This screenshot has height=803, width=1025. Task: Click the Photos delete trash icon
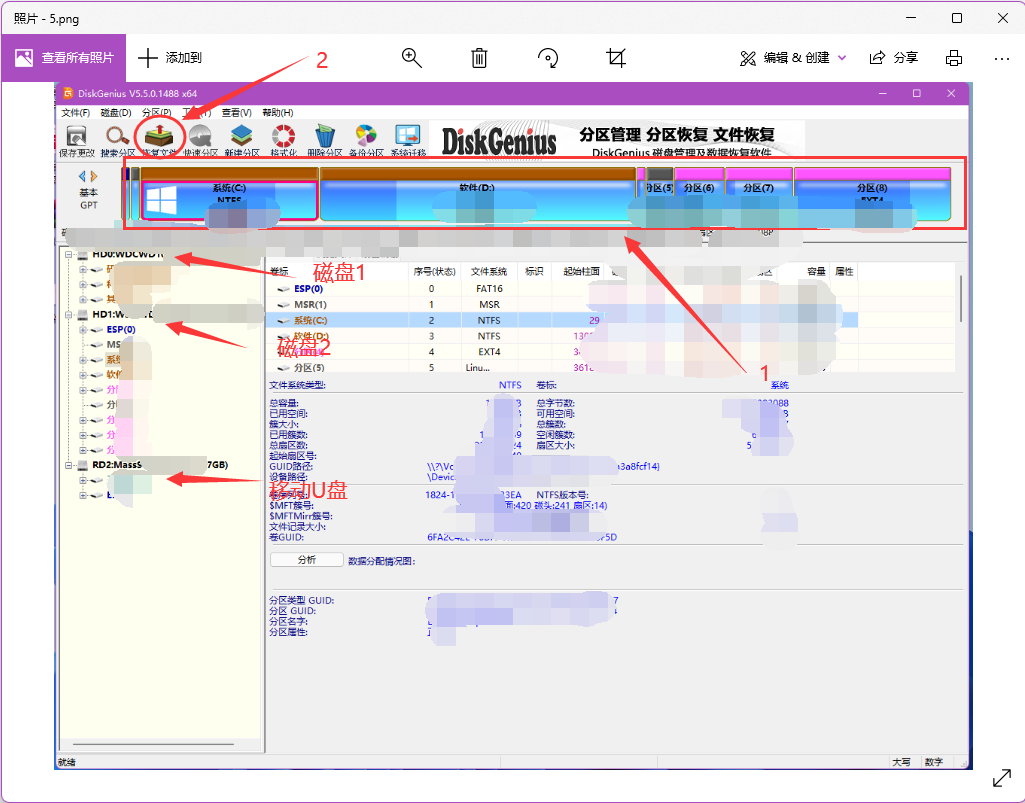point(479,58)
